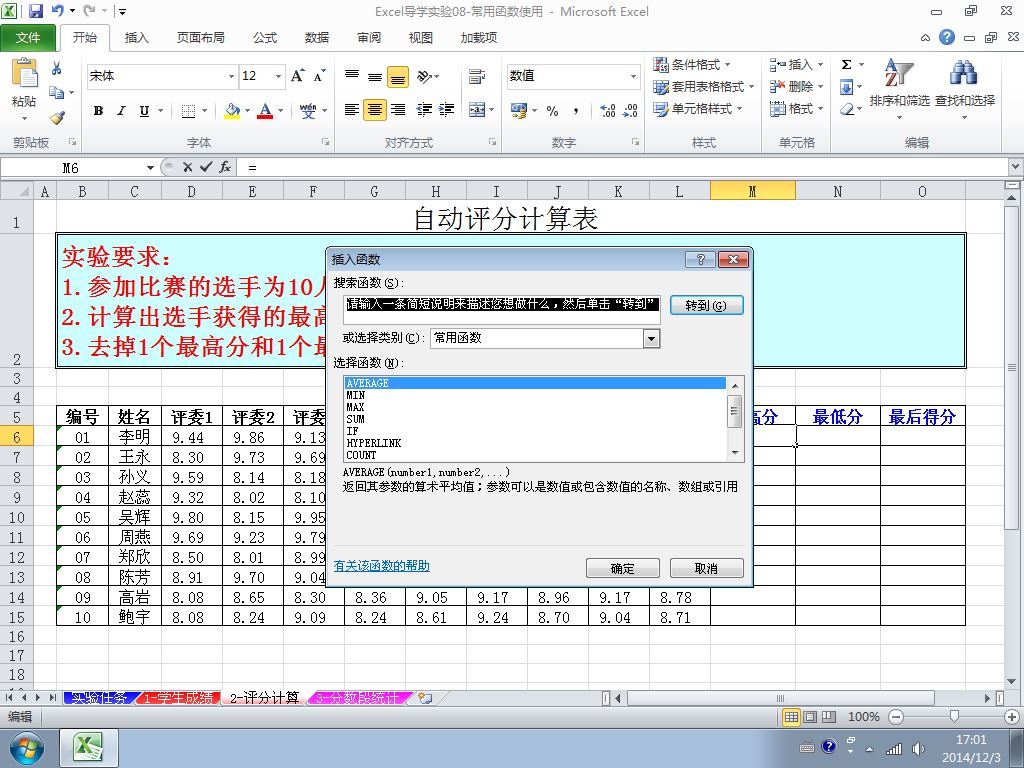Toggle Bold formatting

(x=98, y=110)
